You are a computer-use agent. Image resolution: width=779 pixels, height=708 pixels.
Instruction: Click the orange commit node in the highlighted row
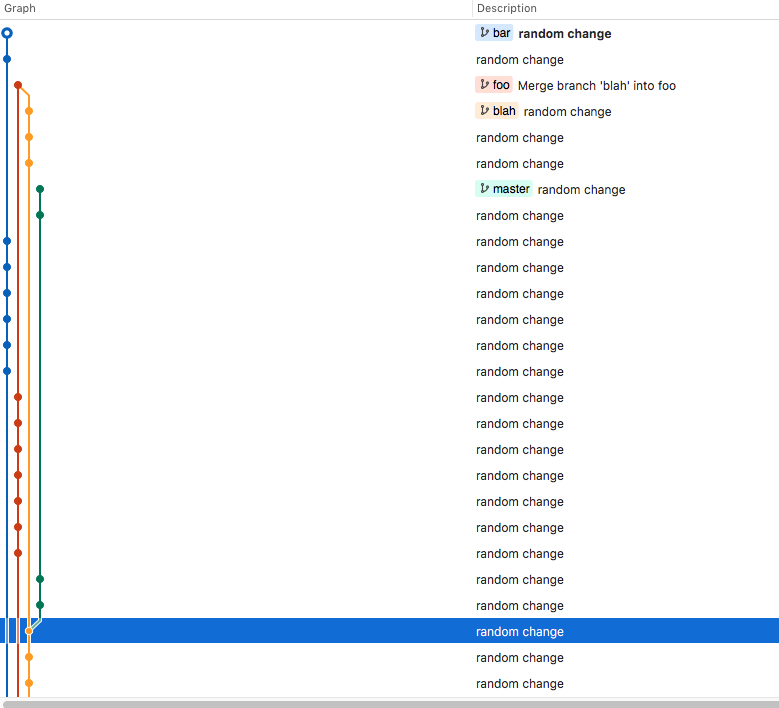click(x=29, y=631)
